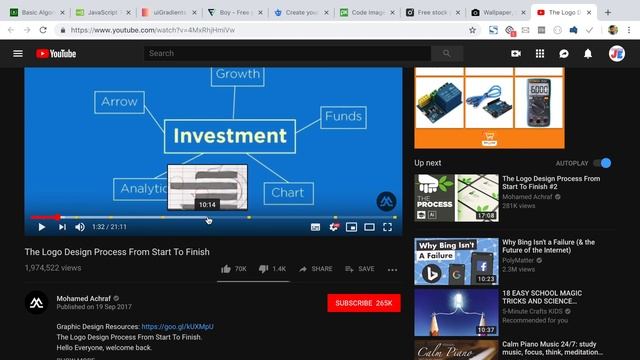640x360 pixels.
Task: Toggle the Autoplay switch
Action: 602,163
